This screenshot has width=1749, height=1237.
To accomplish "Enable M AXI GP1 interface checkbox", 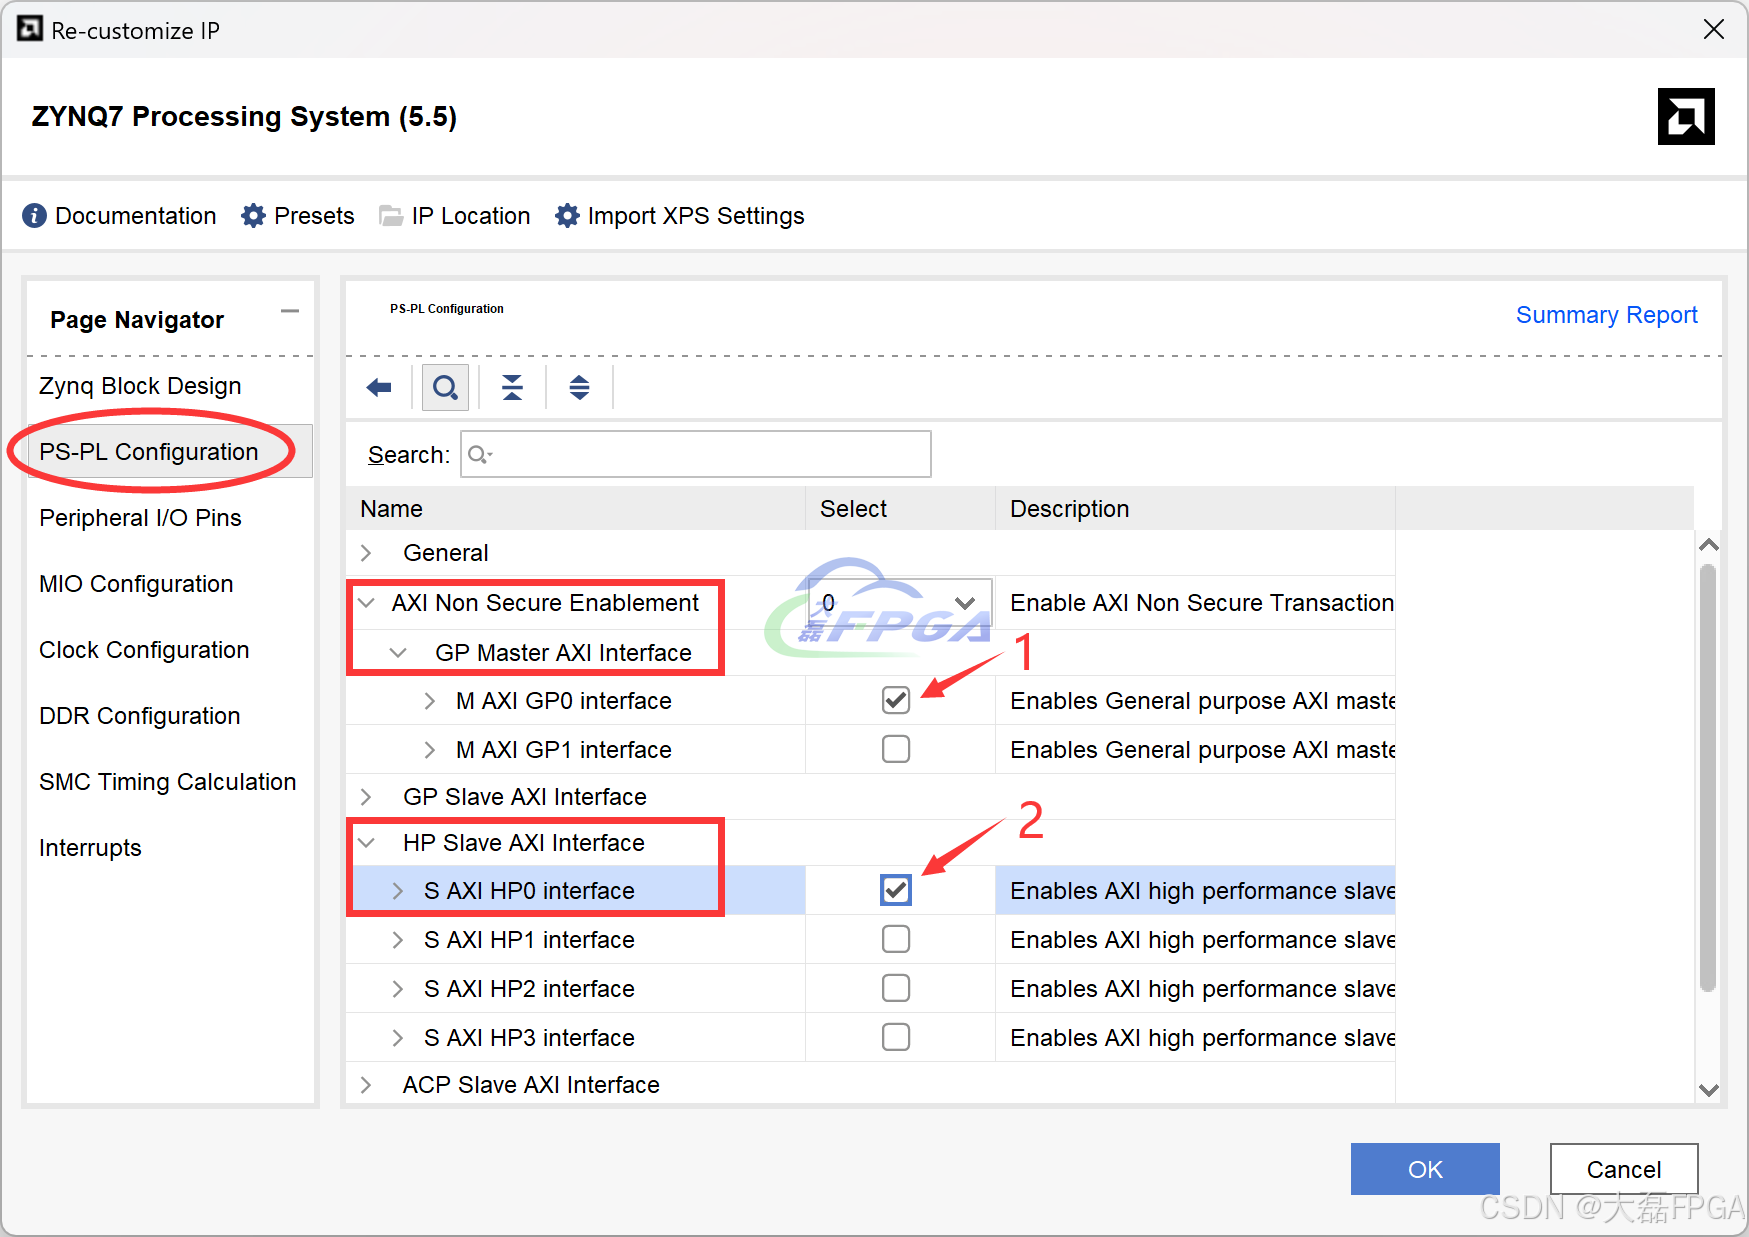I will click(x=896, y=749).
